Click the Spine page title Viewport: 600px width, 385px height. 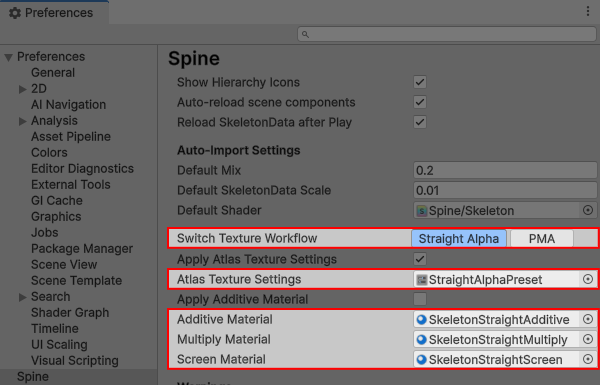coord(194,59)
